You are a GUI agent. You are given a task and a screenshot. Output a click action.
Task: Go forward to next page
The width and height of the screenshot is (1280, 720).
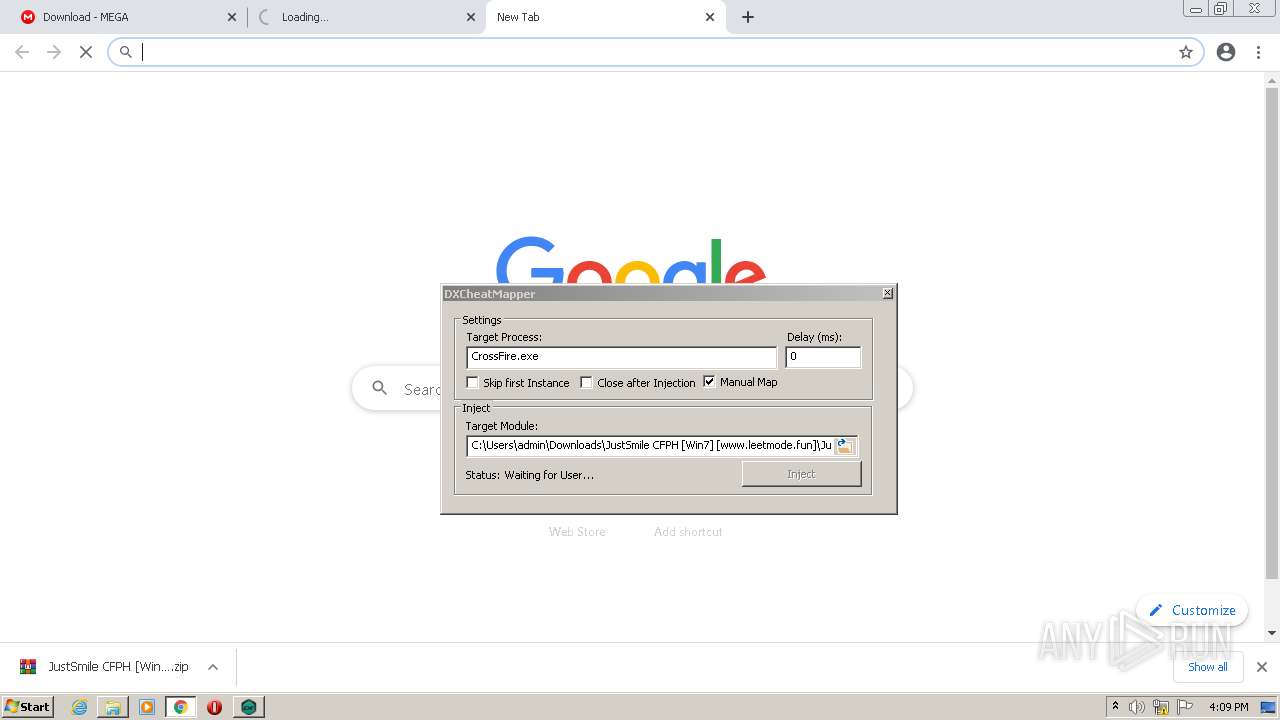(x=54, y=52)
